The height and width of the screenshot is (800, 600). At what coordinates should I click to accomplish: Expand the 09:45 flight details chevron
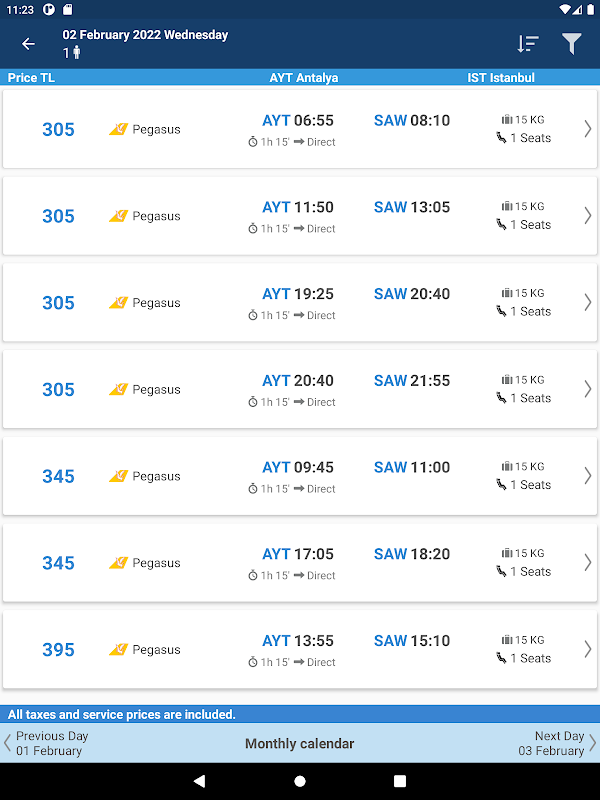click(587, 476)
